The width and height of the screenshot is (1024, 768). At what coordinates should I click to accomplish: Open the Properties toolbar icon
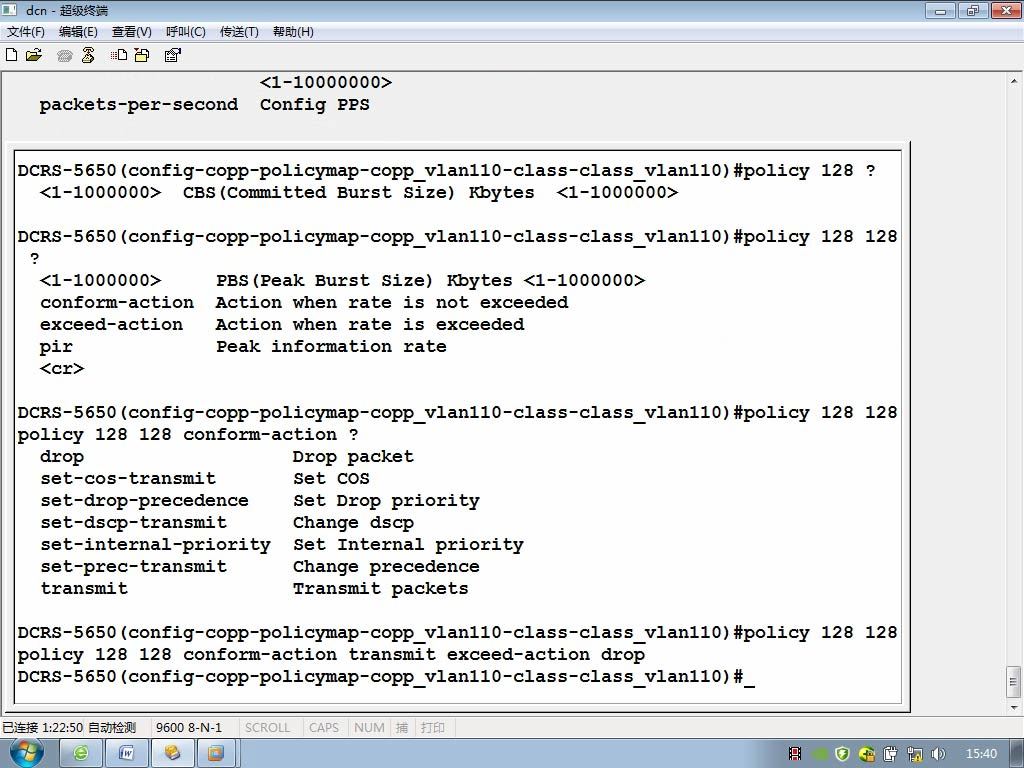pyautogui.click(x=172, y=55)
